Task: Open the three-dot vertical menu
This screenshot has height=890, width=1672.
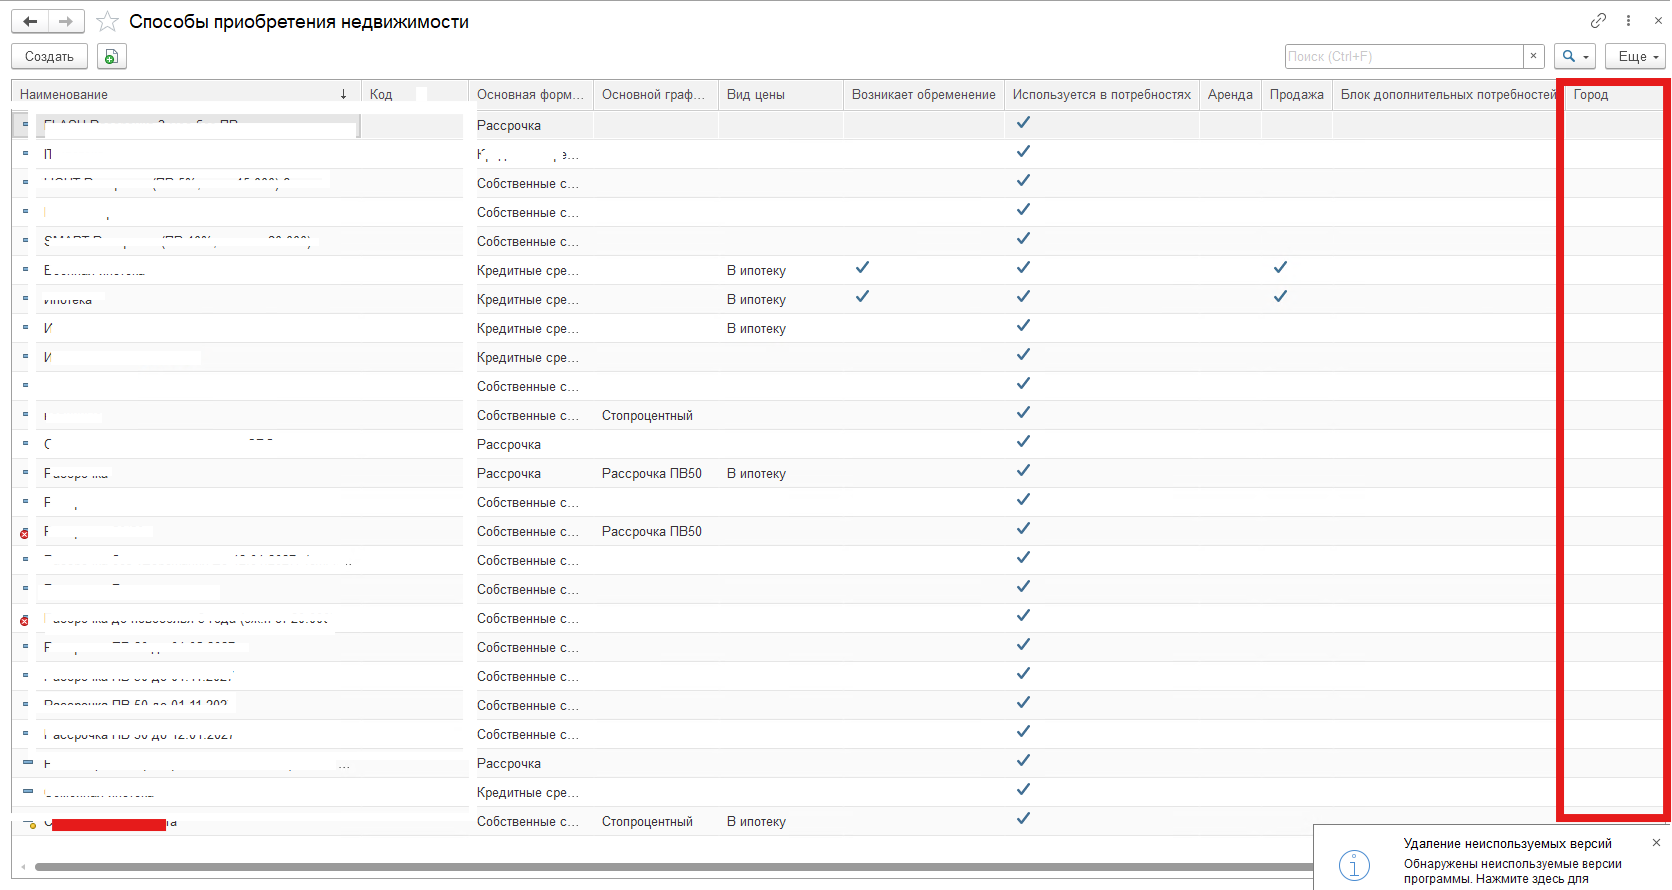Action: tap(1628, 20)
